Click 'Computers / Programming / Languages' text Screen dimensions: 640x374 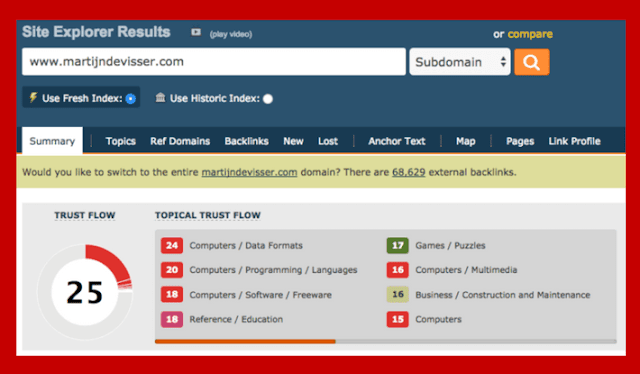pyautogui.click(x=273, y=270)
